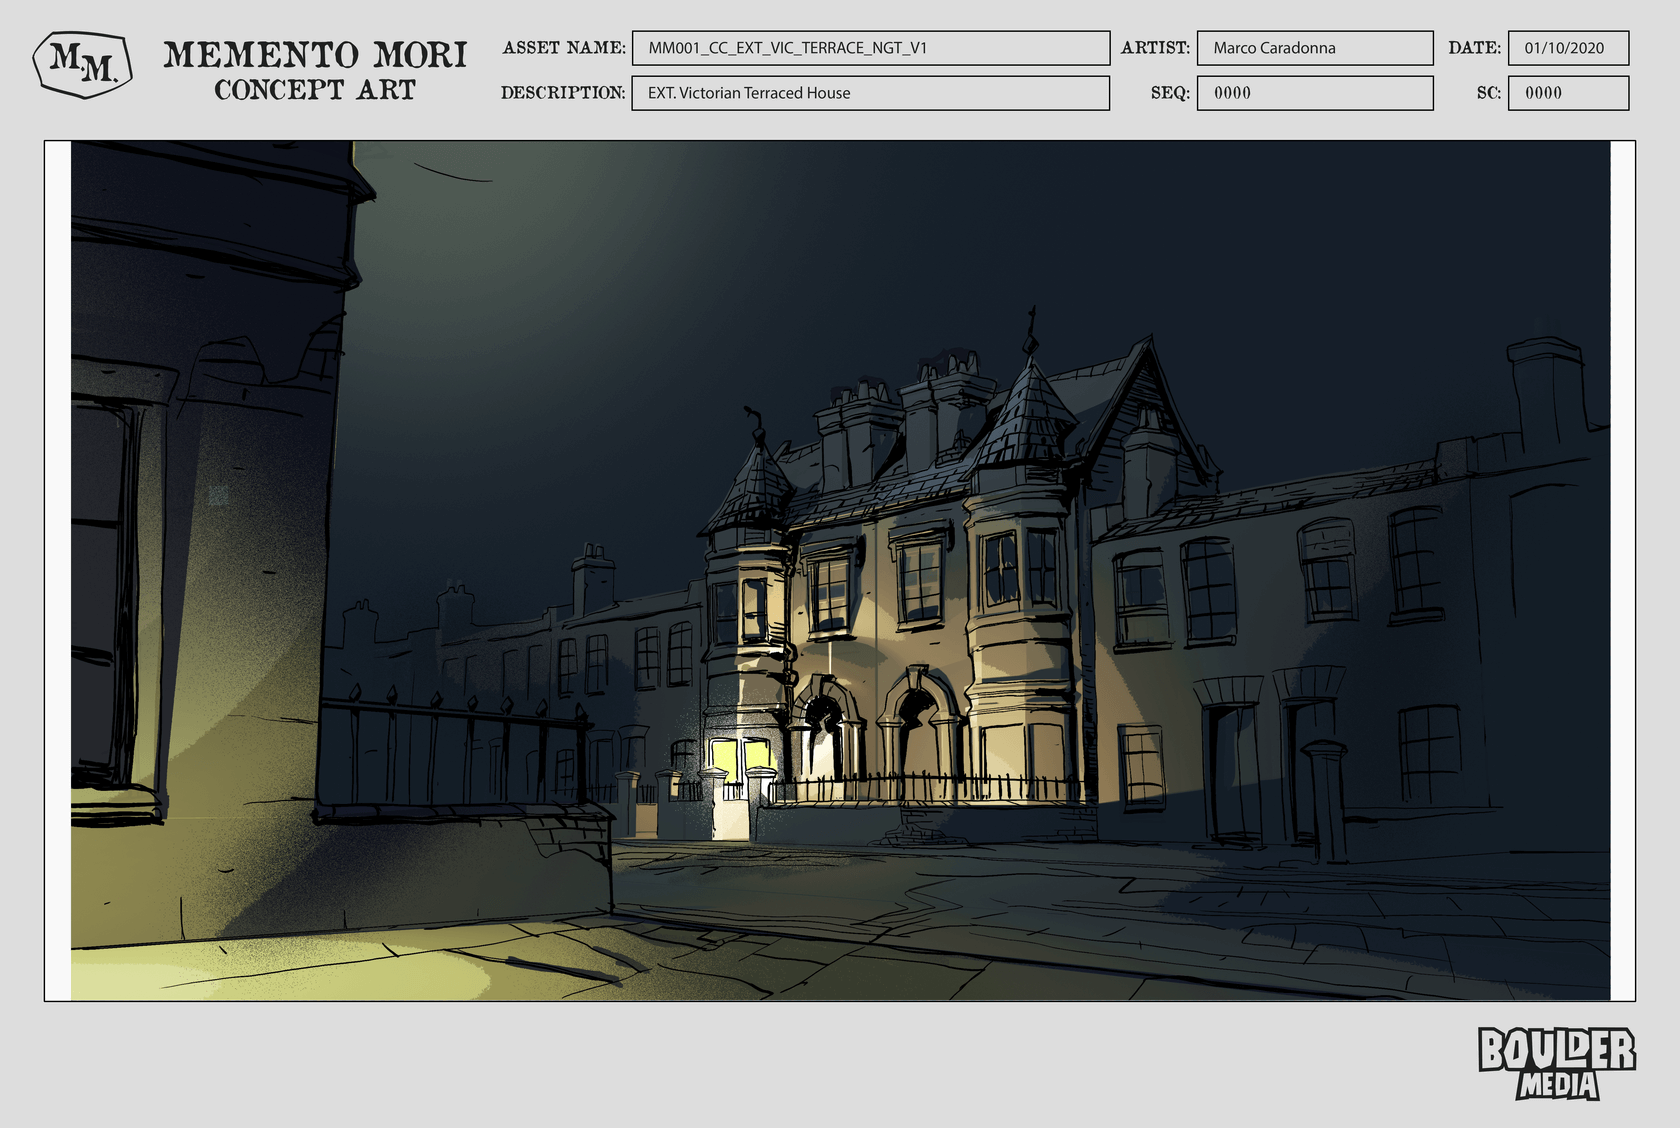
Task: Click the Victorian house concept artwork
Action: 840,571
